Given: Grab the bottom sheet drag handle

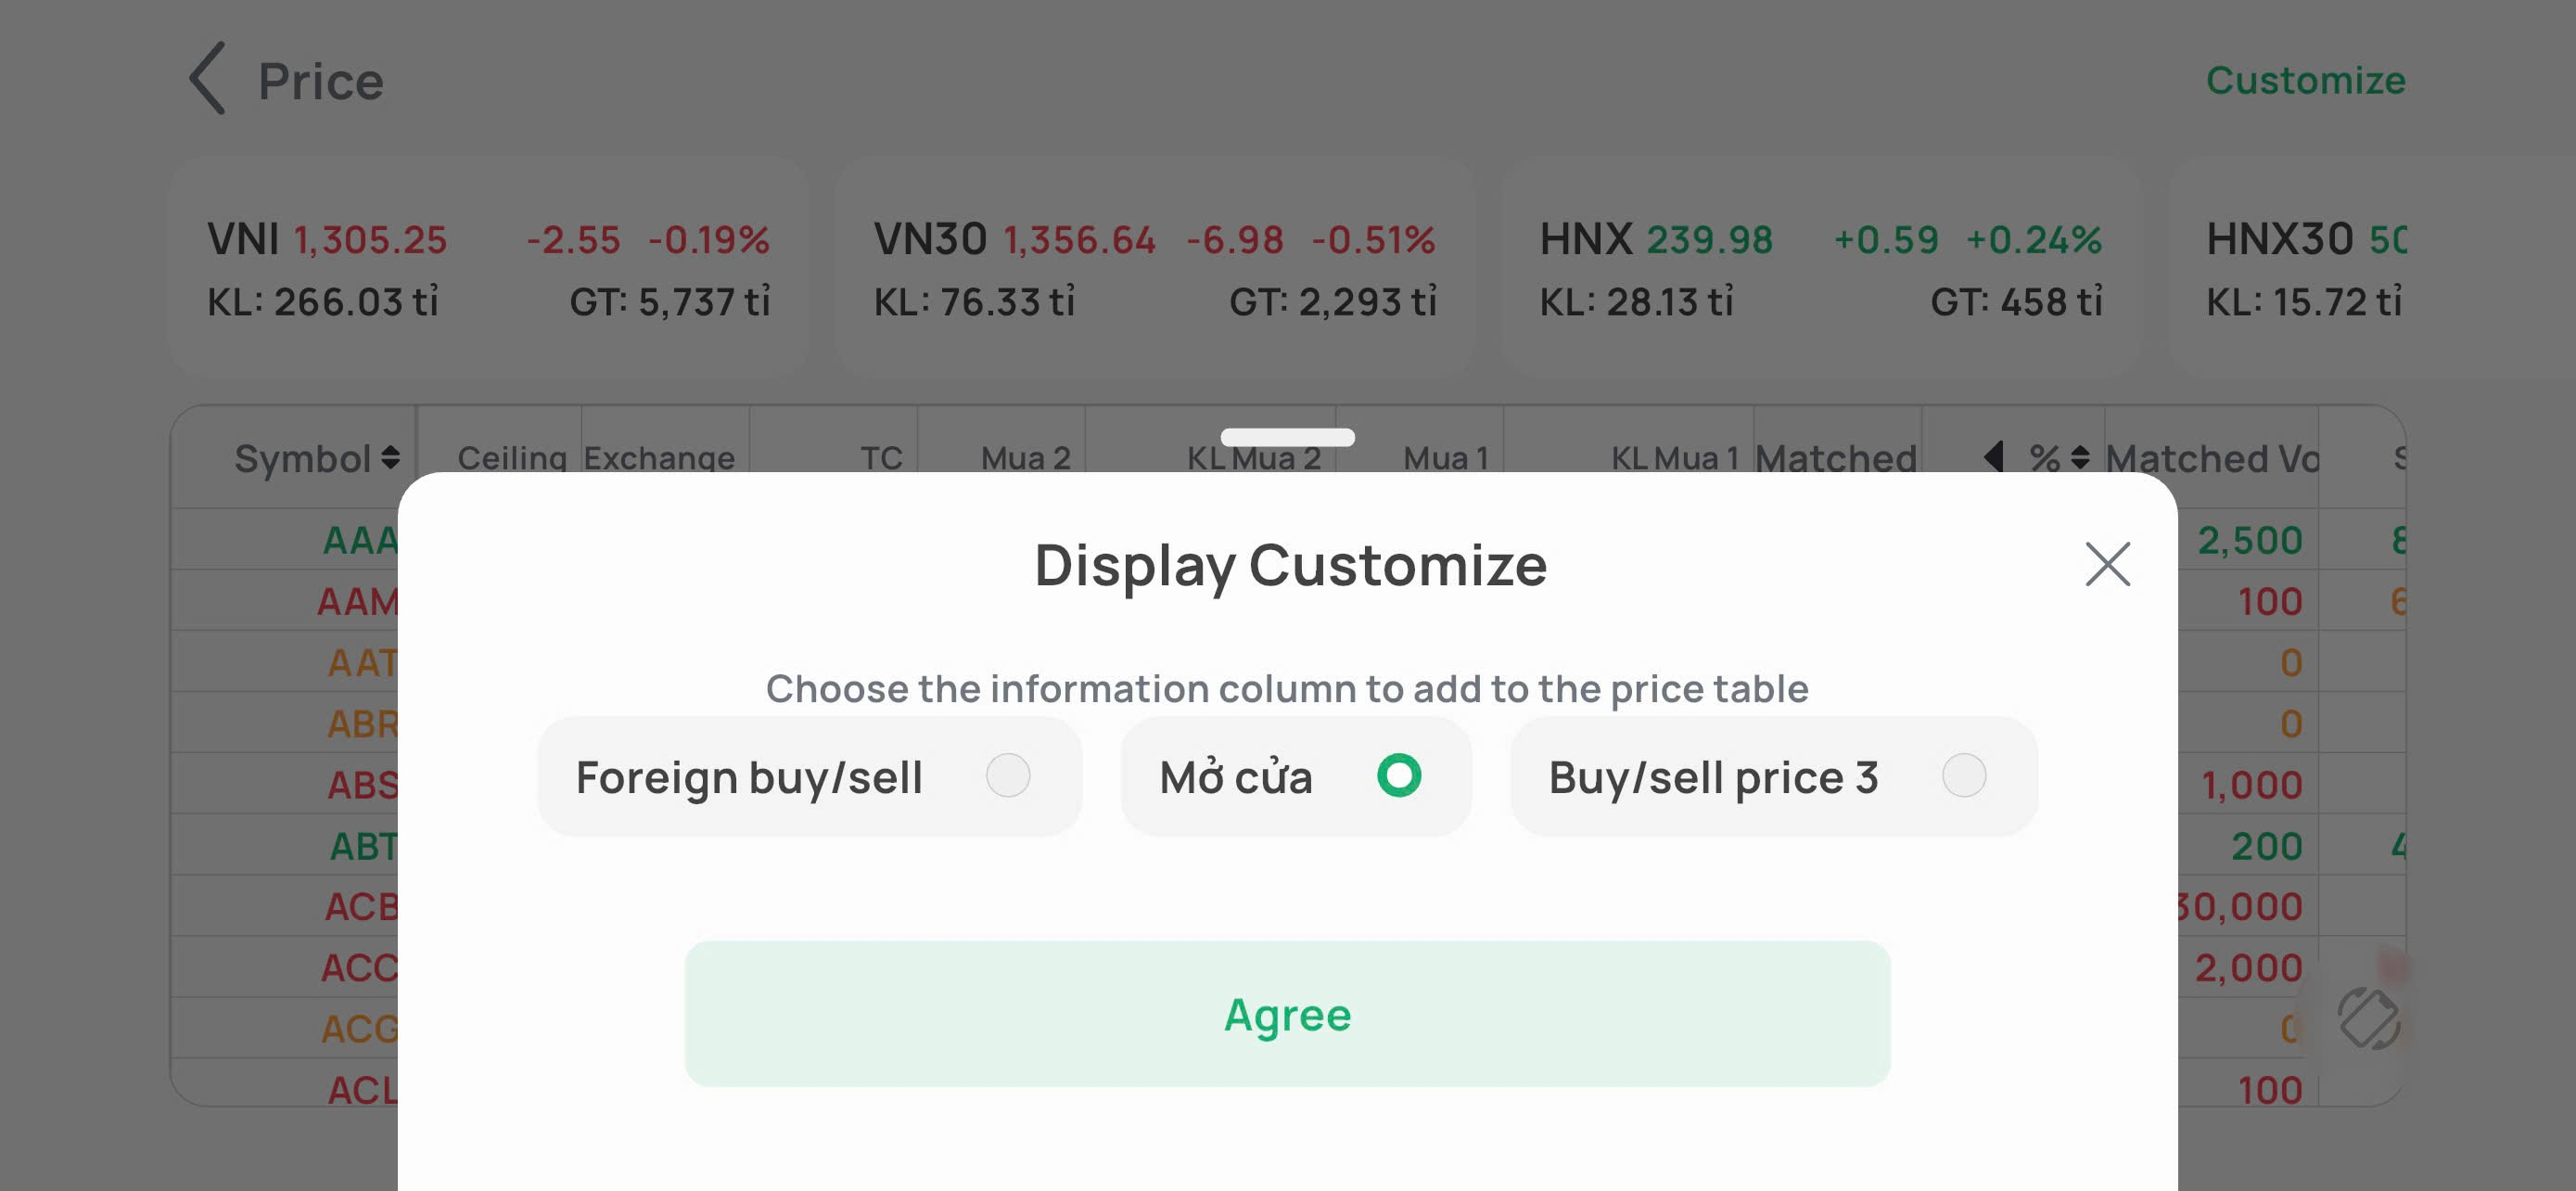Looking at the screenshot, I should [1287, 437].
